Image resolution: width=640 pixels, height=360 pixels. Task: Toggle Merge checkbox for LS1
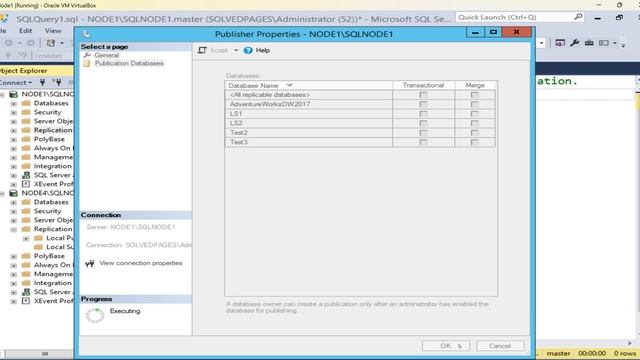[x=474, y=113]
